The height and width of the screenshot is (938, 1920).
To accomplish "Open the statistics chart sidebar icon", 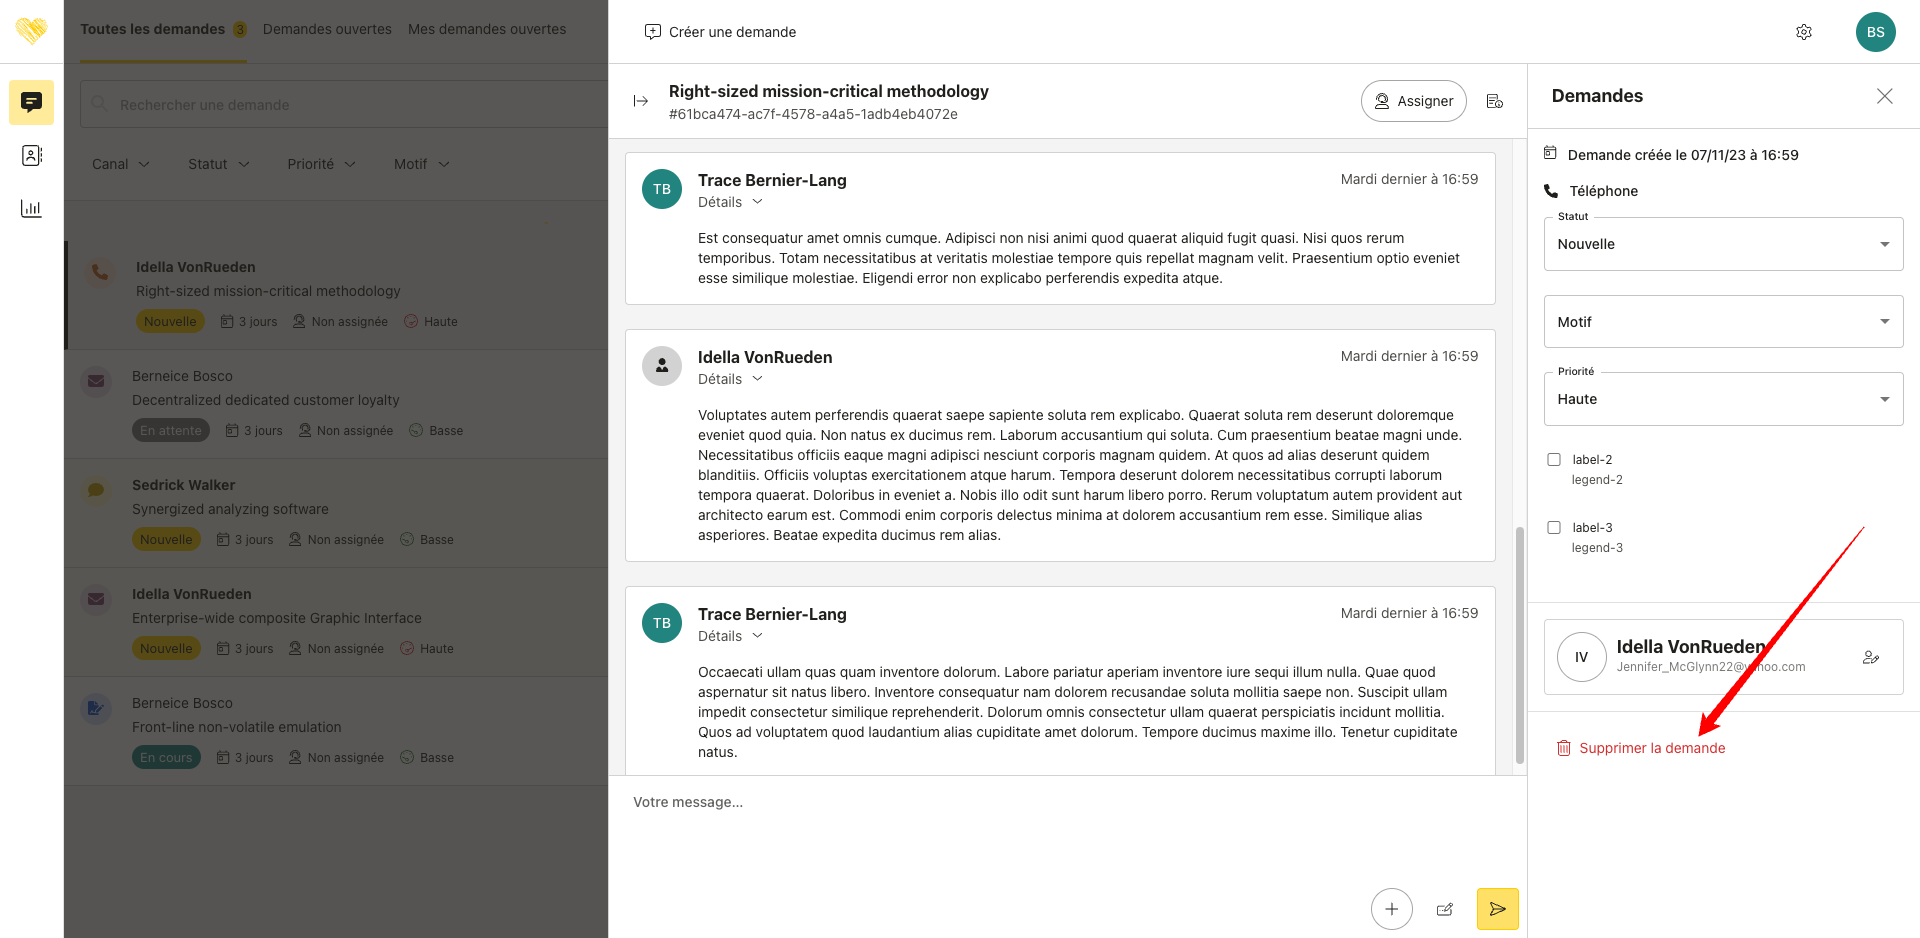I will [x=32, y=208].
